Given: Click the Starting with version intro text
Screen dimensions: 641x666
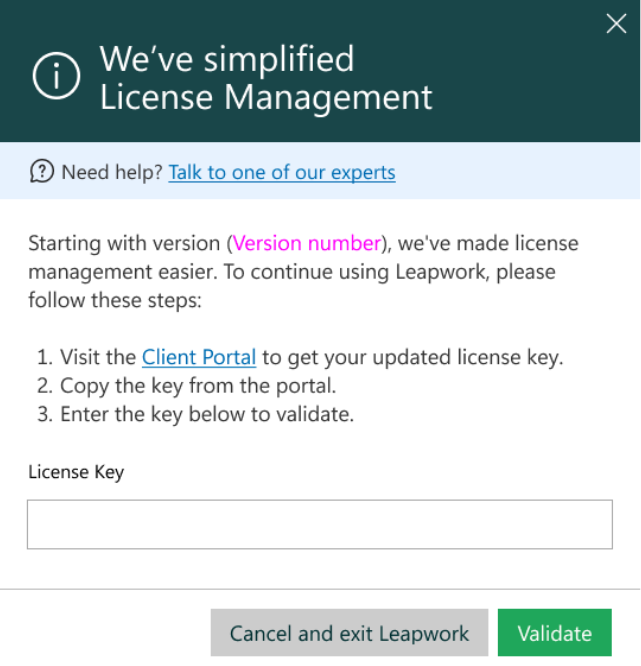Looking at the screenshot, I should (x=124, y=243).
